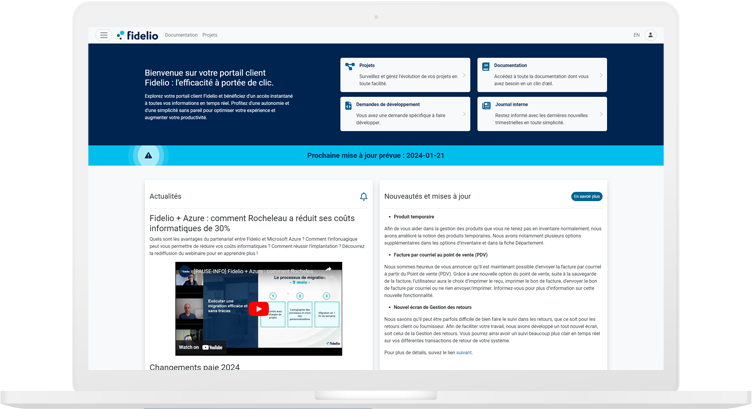752x409 pixels.
Task: Follow the suivant link
Action: 463,352
